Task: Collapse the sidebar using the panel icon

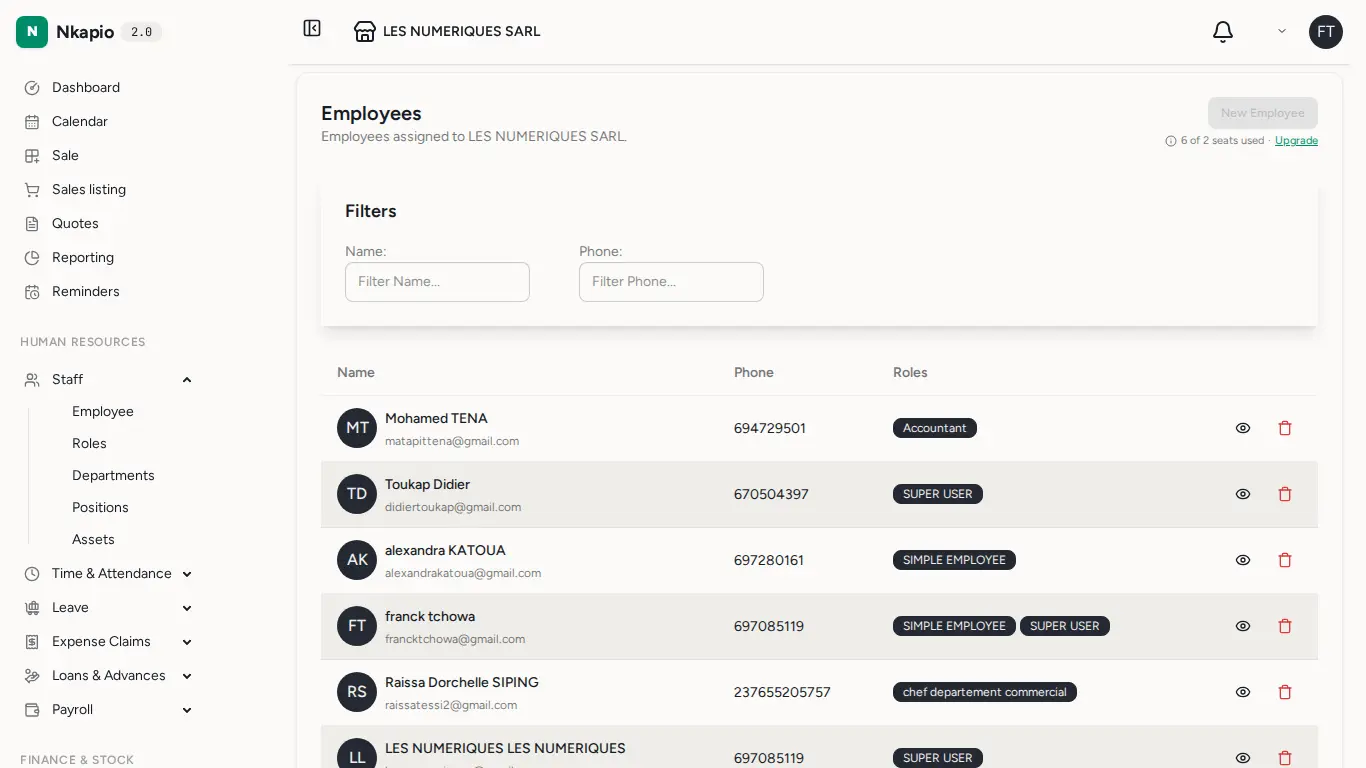Action: (312, 29)
